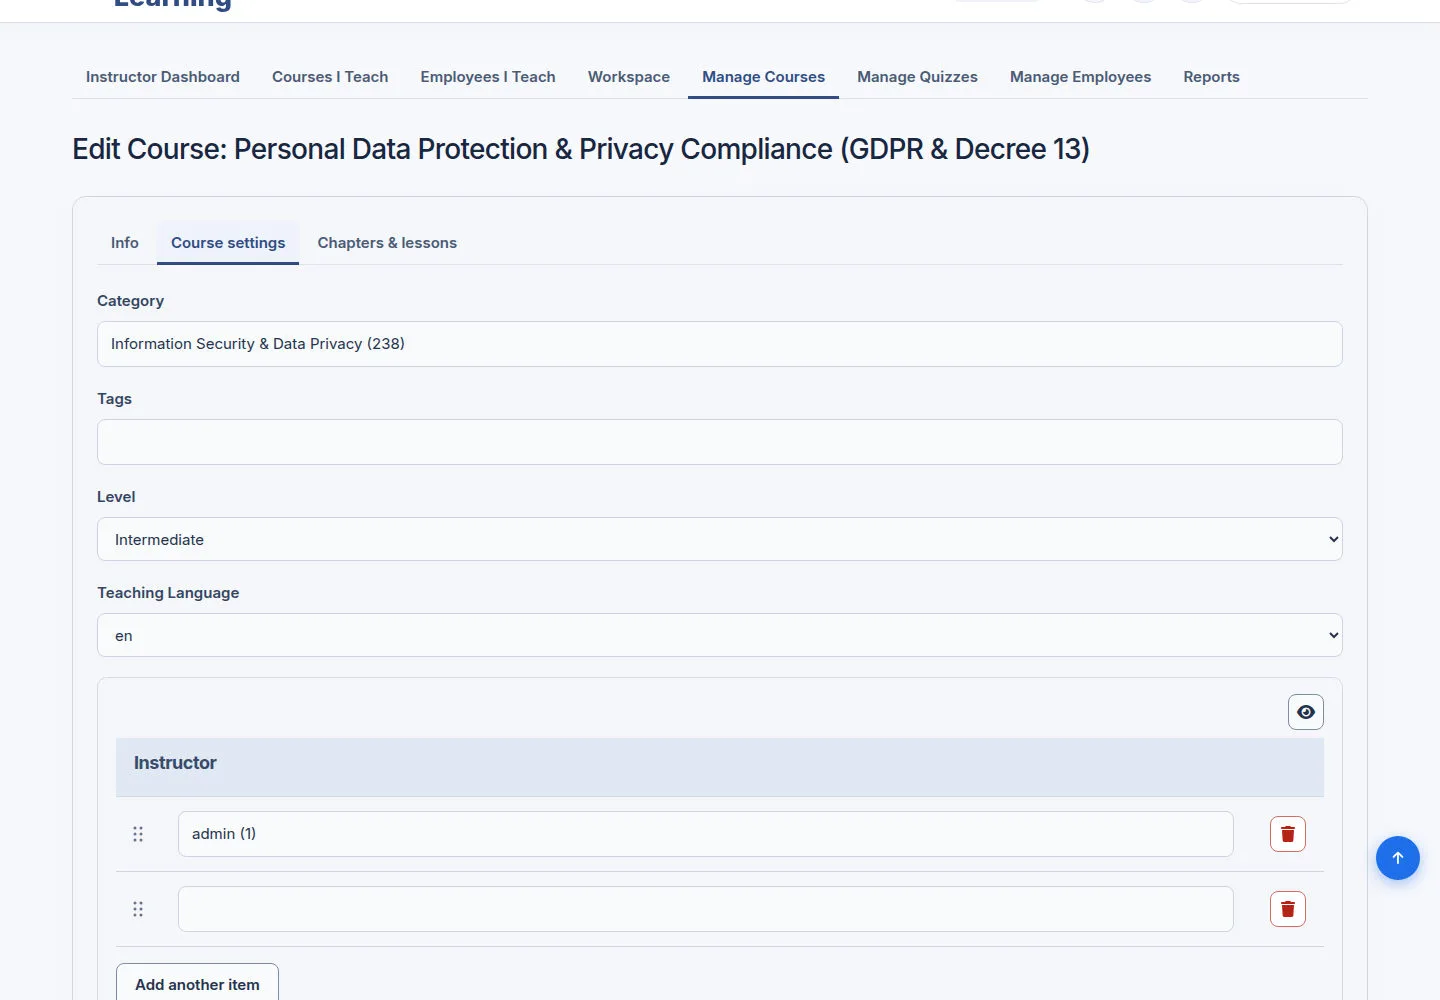Viewport: 1440px width, 1000px height.
Task: Click the empty Tags field
Action: [720, 442]
